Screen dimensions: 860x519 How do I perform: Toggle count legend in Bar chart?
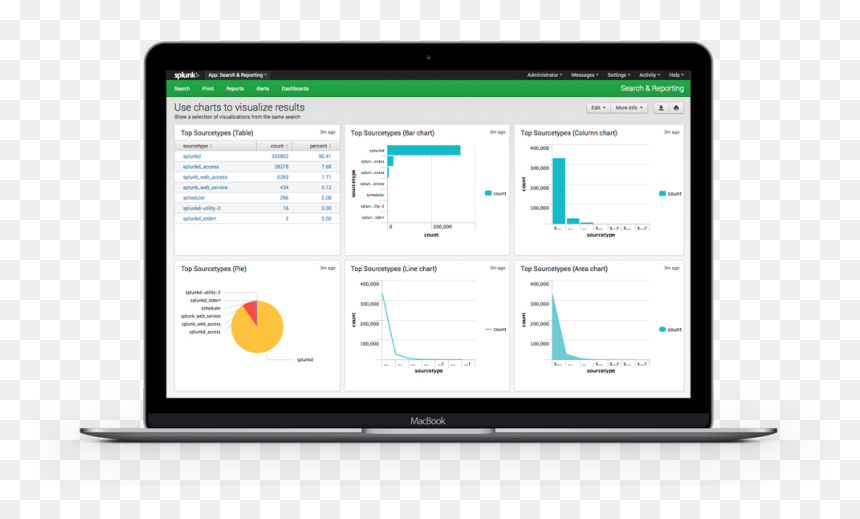click(496, 193)
